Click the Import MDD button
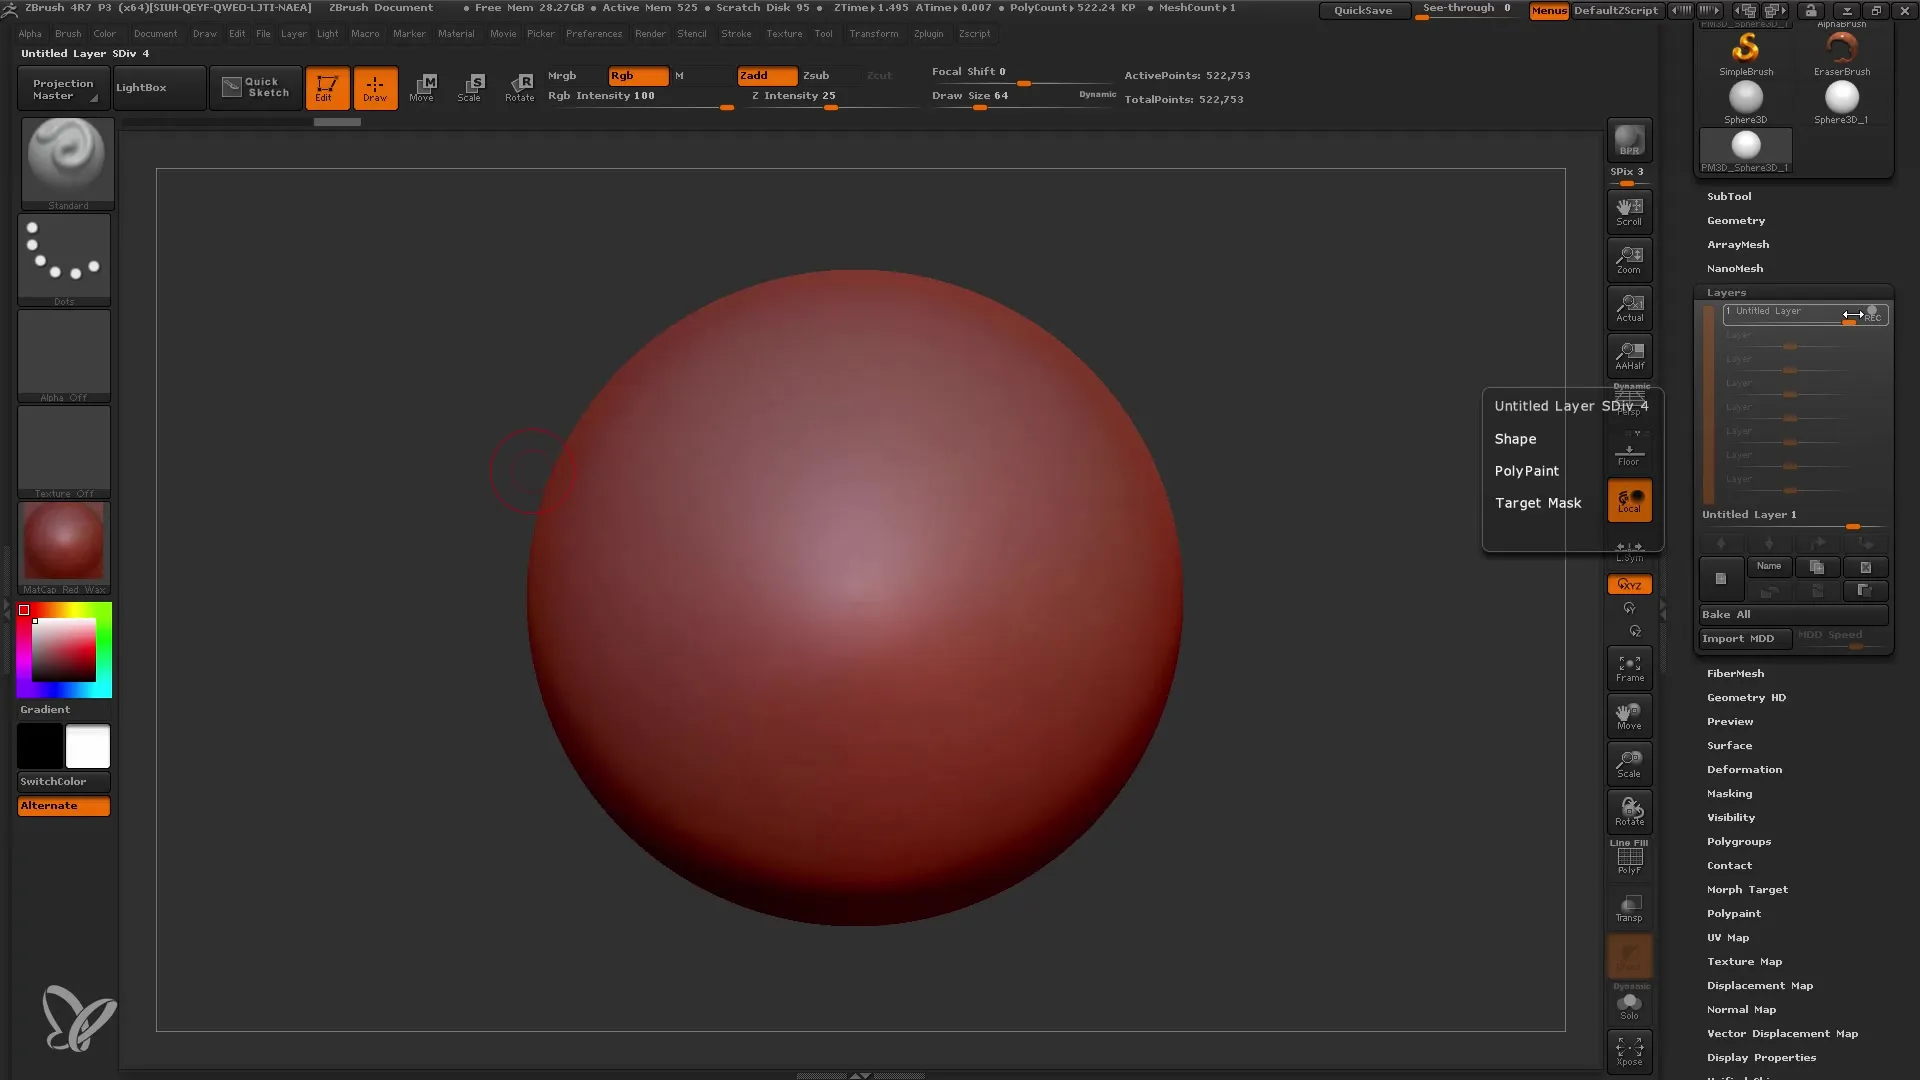 tap(1739, 638)
